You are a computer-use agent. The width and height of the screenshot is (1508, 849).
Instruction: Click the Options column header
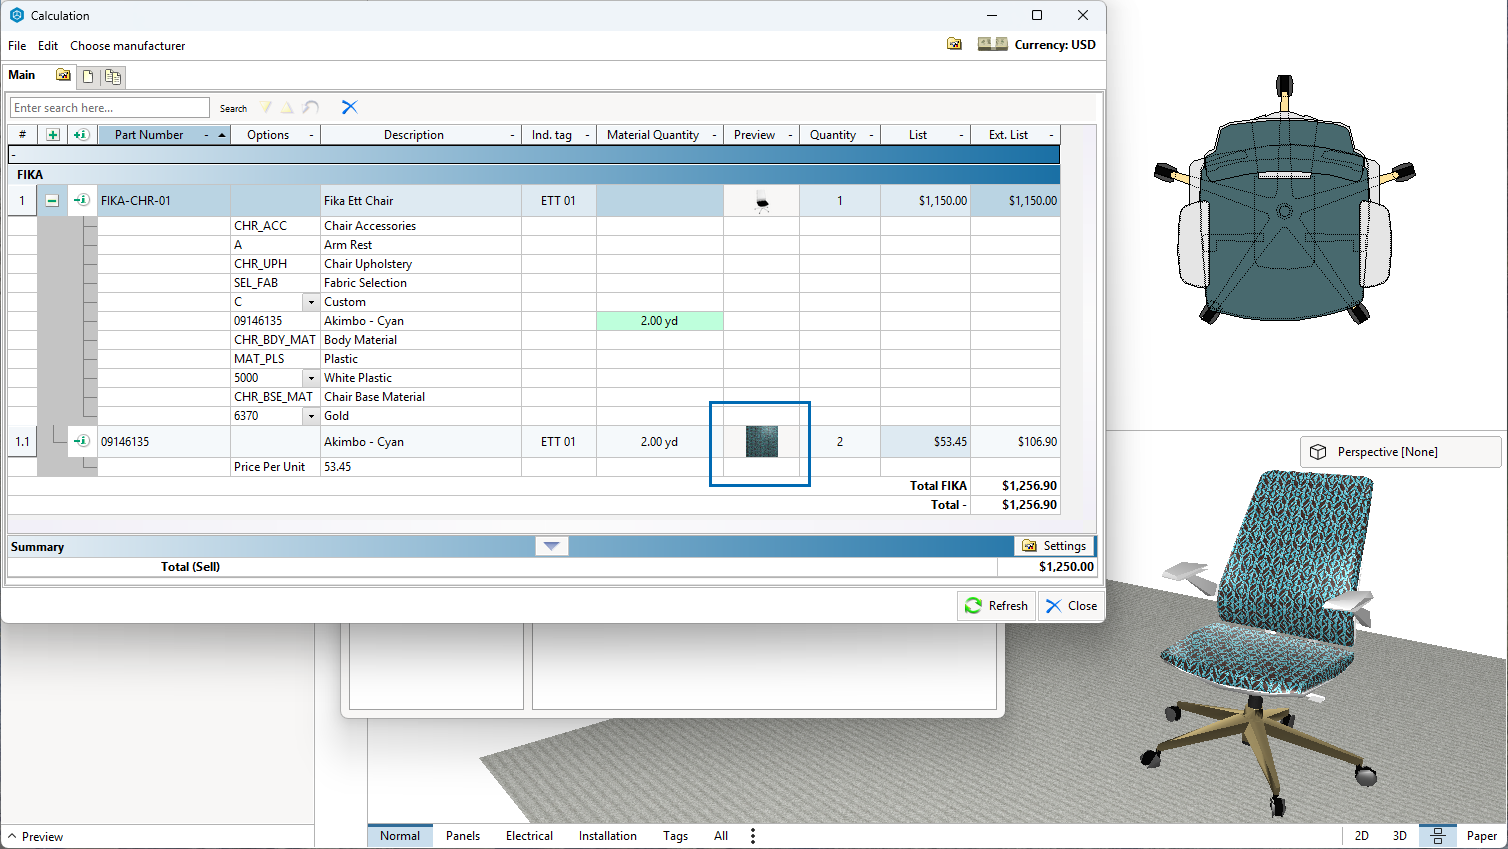tap(276, 135)
